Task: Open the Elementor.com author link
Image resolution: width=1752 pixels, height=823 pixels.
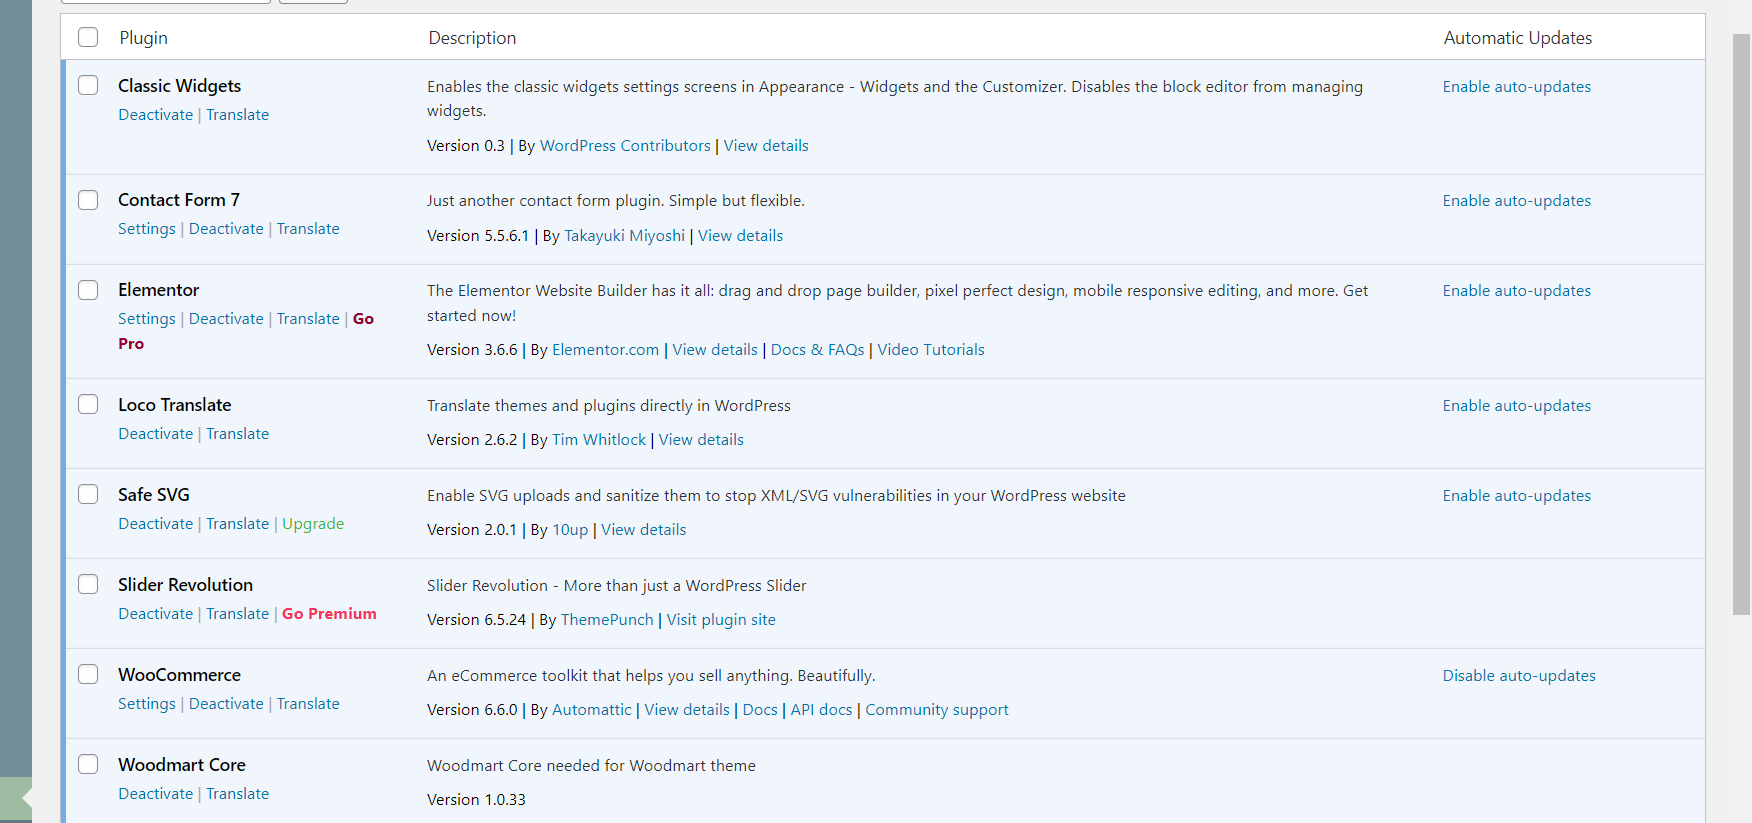Action: [605, 350]
